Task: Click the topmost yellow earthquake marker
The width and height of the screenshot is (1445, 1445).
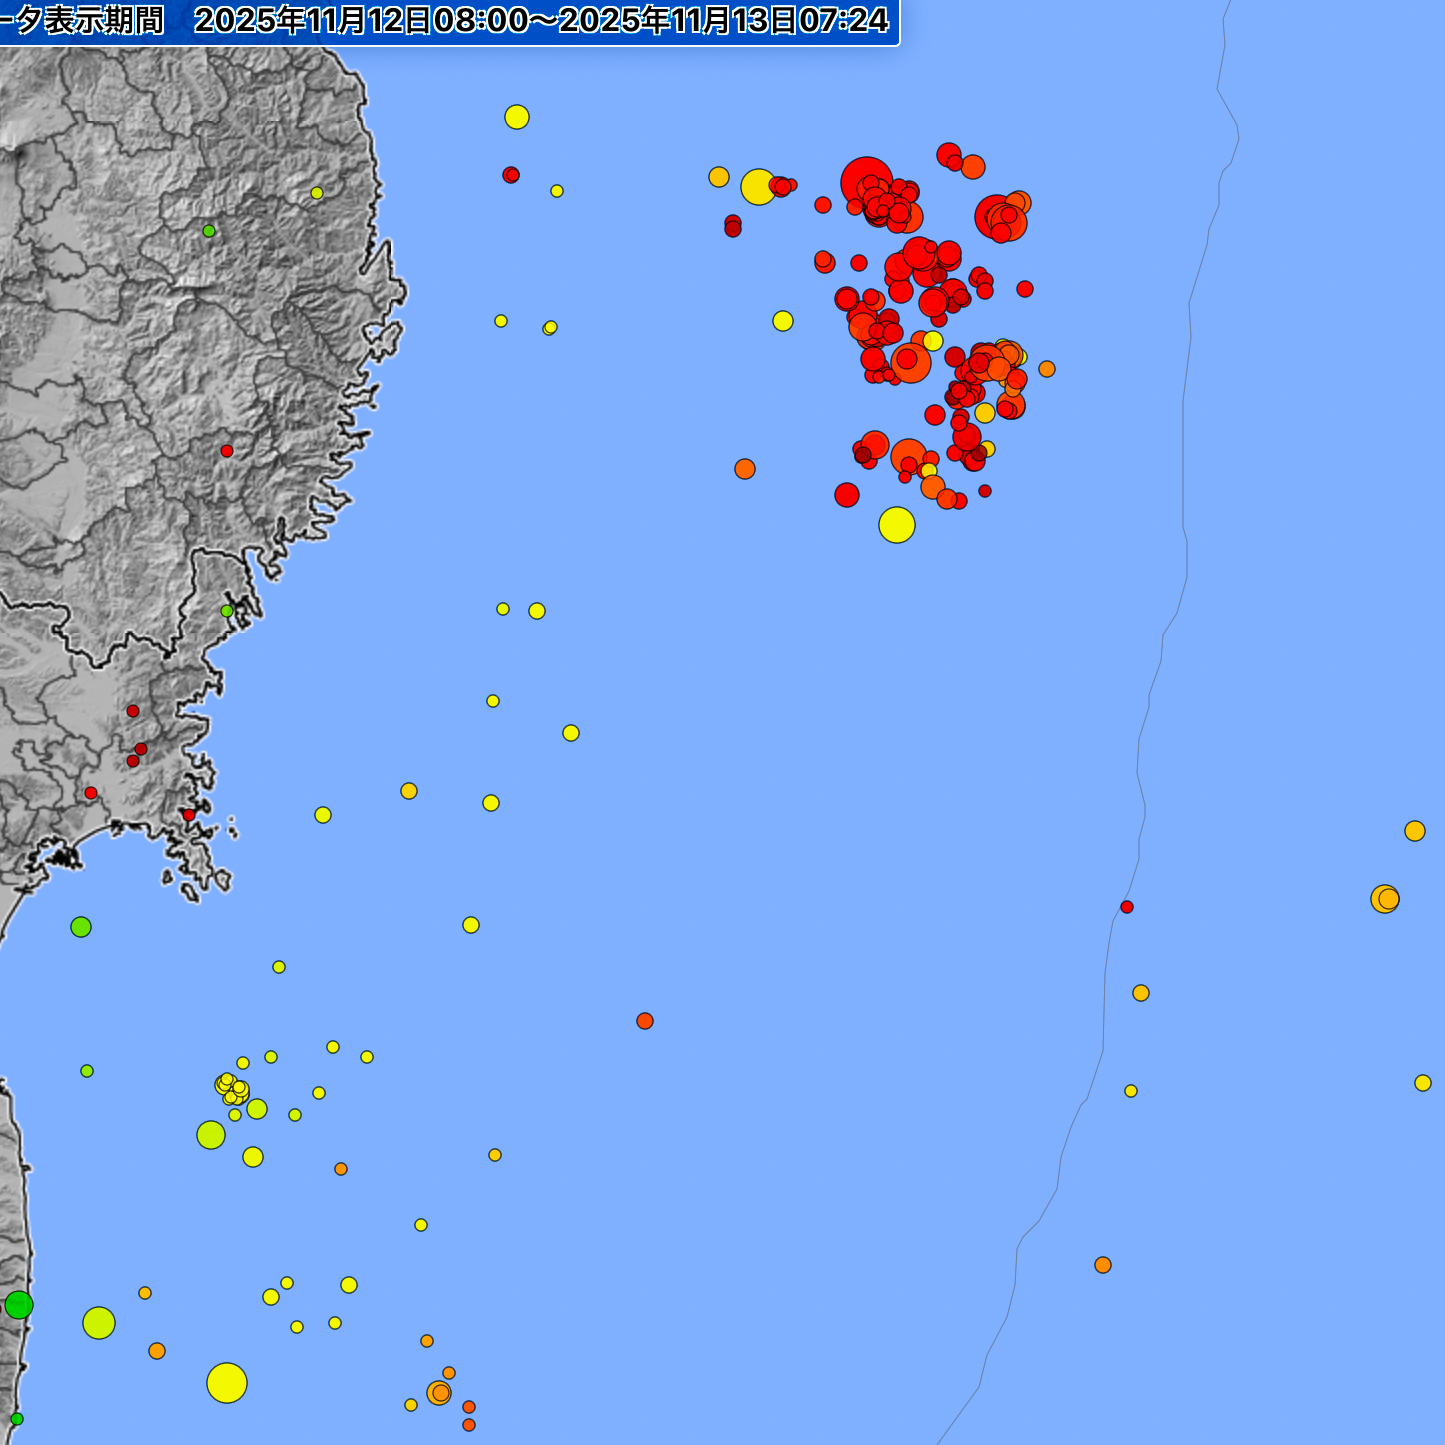Action: click(516, 117)
